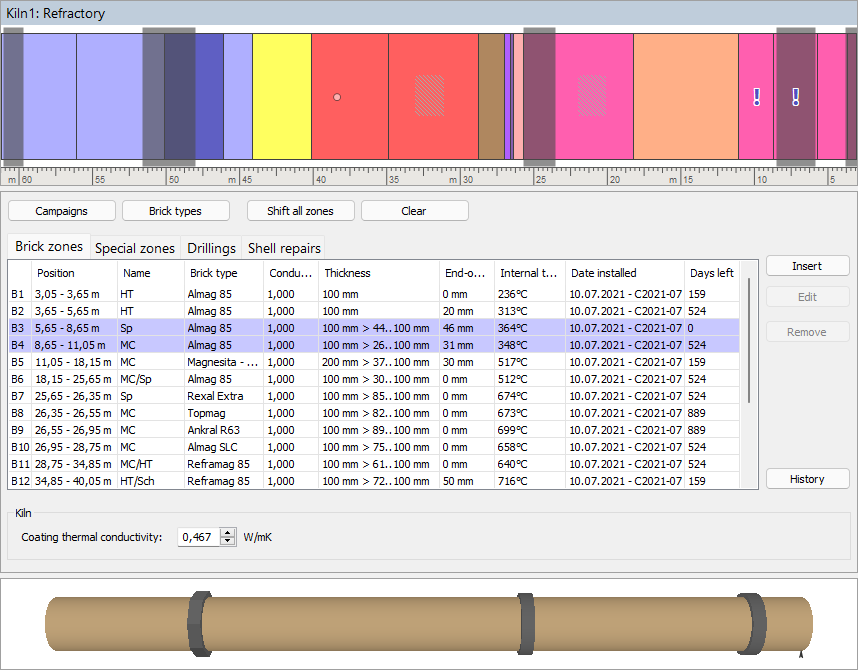Select the brown zone in the refractory map

point(491,96)
